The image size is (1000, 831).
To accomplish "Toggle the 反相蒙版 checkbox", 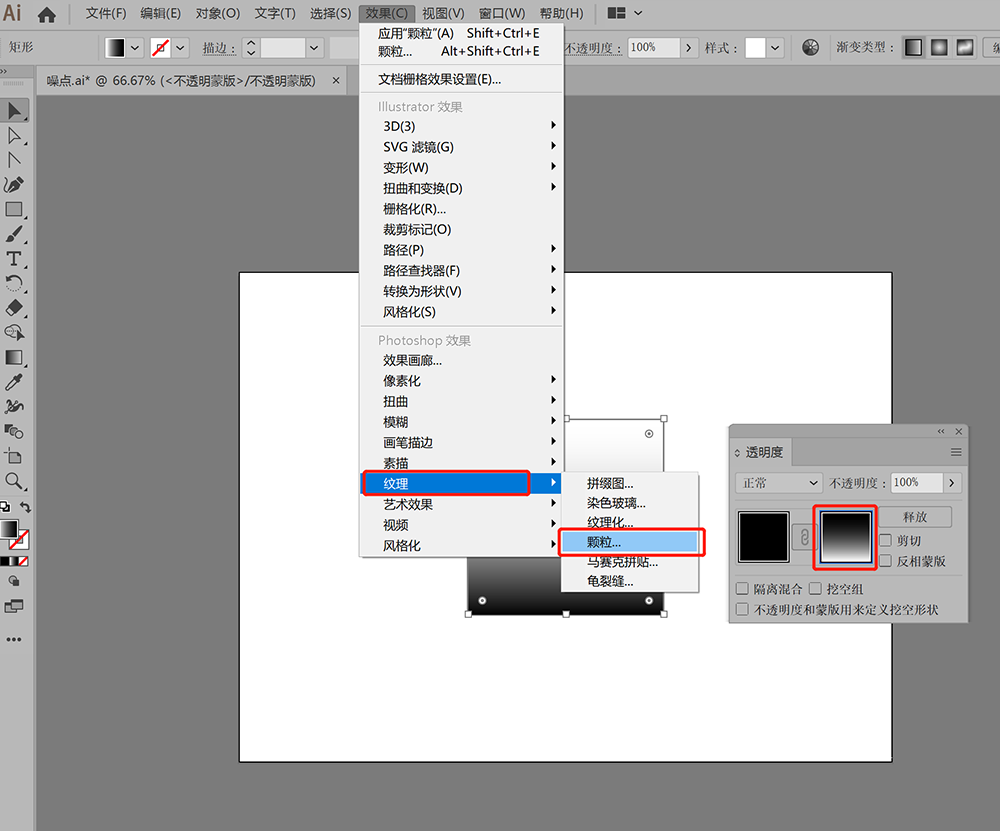I will click(885, 561).
